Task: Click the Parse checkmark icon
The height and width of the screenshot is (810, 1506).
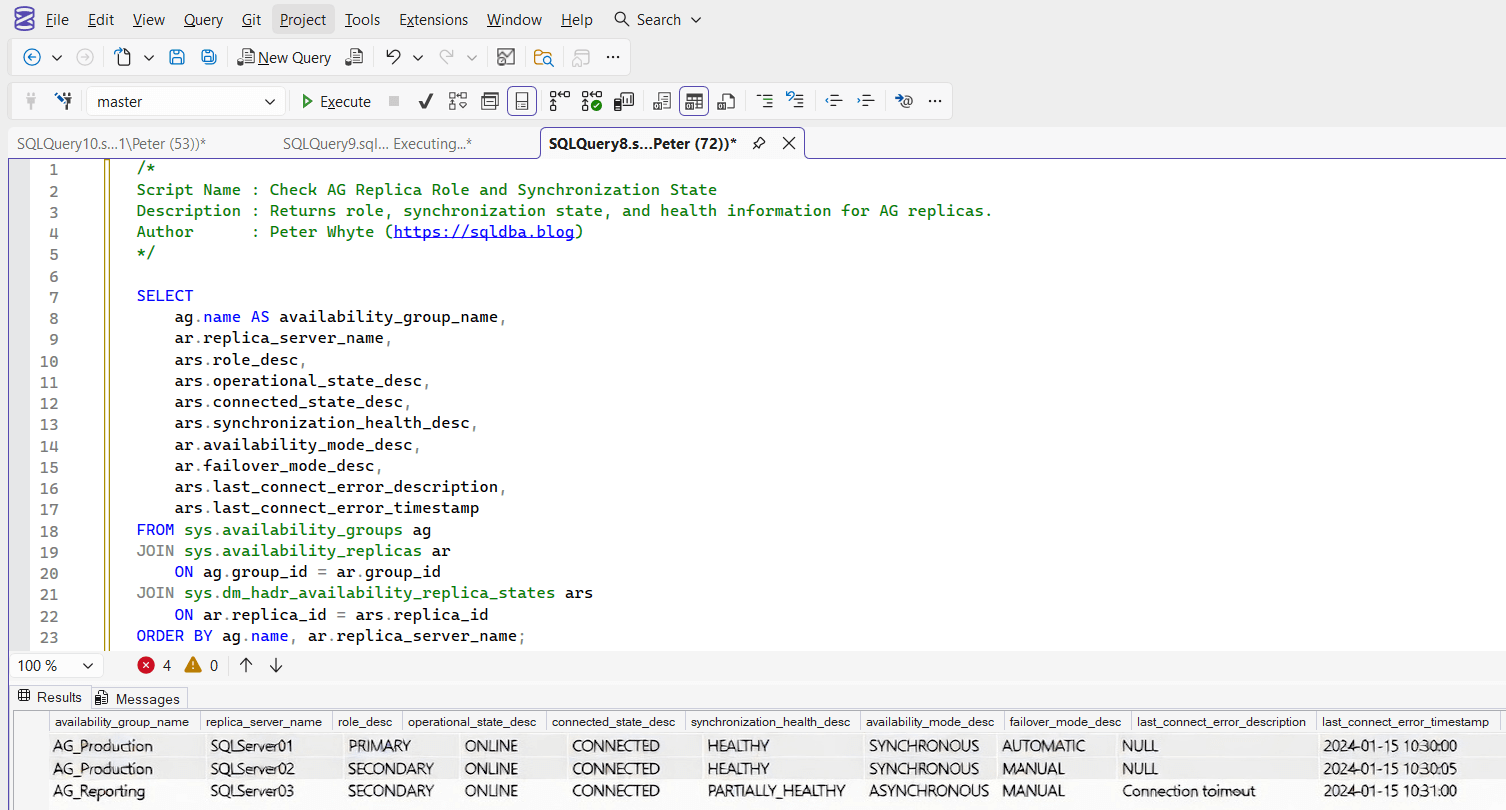Action: [x=425, y=101]
